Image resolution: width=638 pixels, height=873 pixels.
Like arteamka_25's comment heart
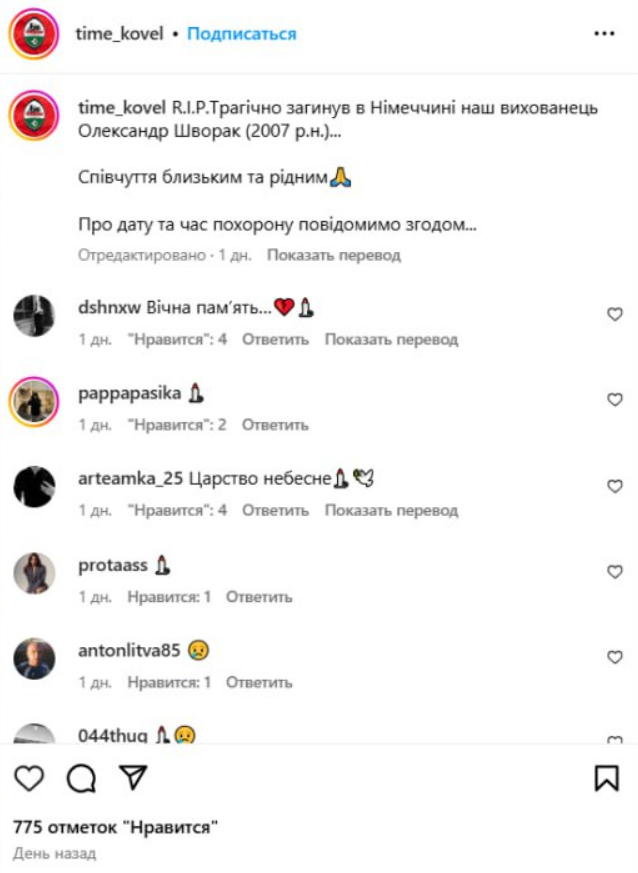click(615, 486)
